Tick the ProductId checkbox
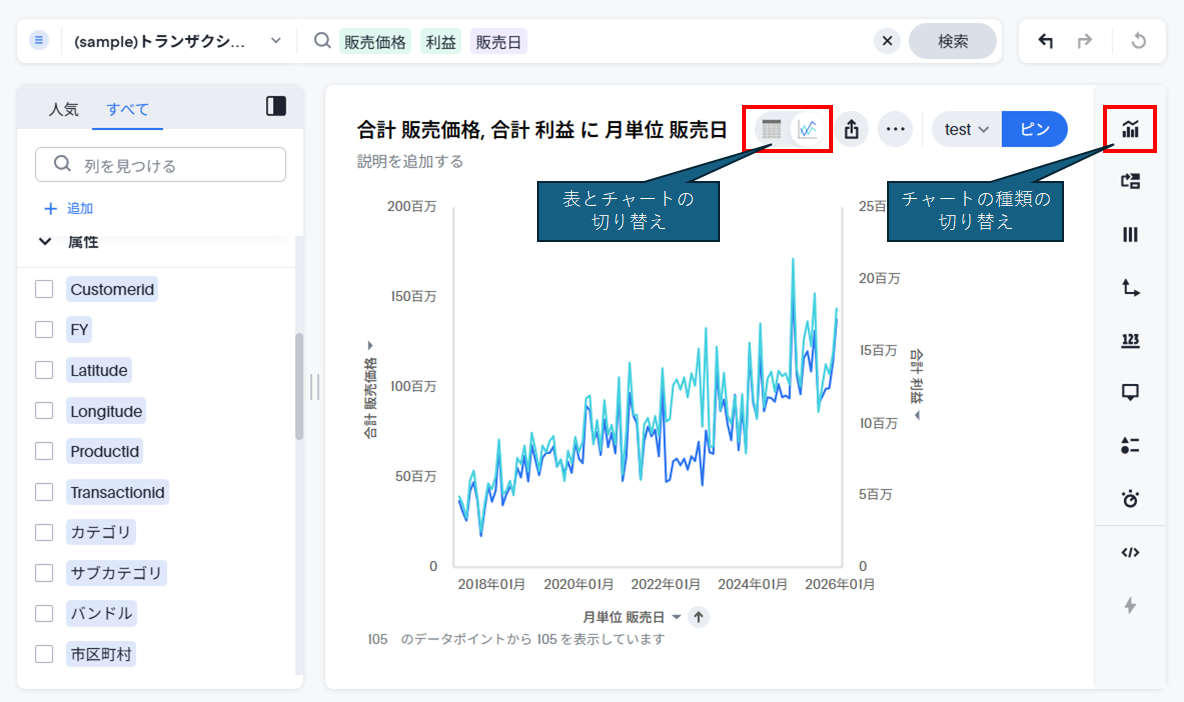Viewport: 1184px width, 702px height. click(x=44, y=451)
